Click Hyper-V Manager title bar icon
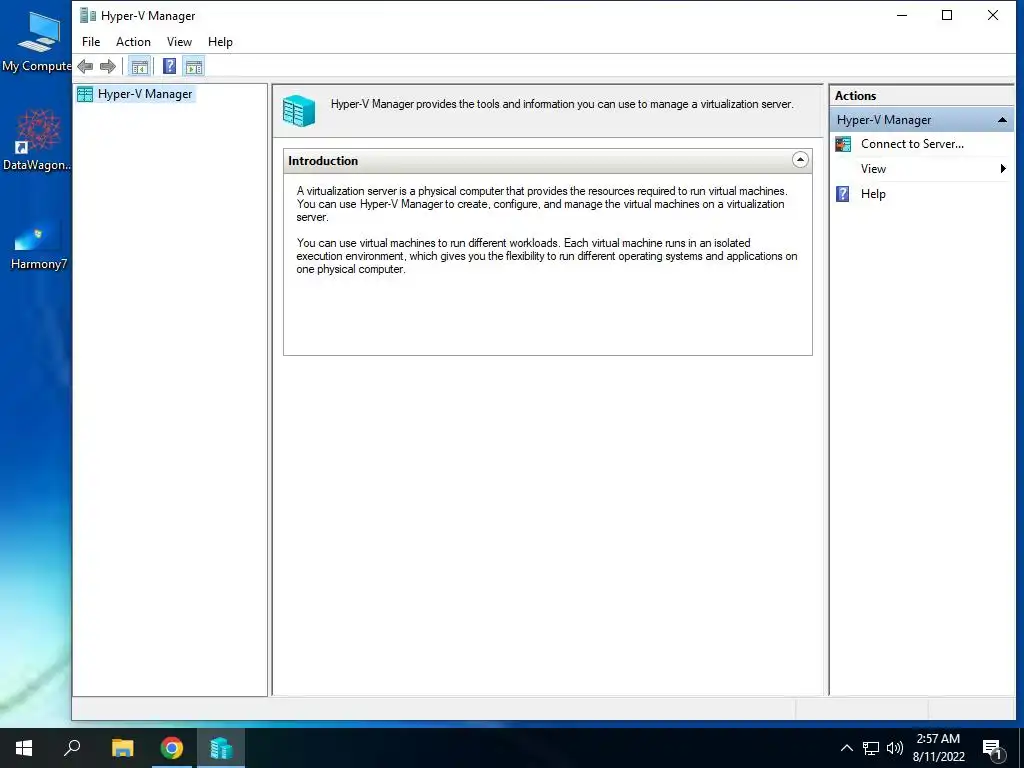 [x=88, y=15]
